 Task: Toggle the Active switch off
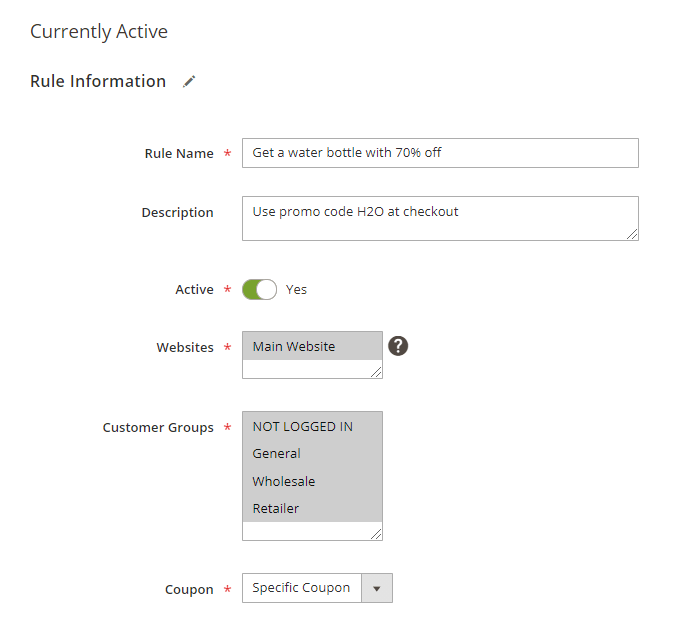(259, 289)
